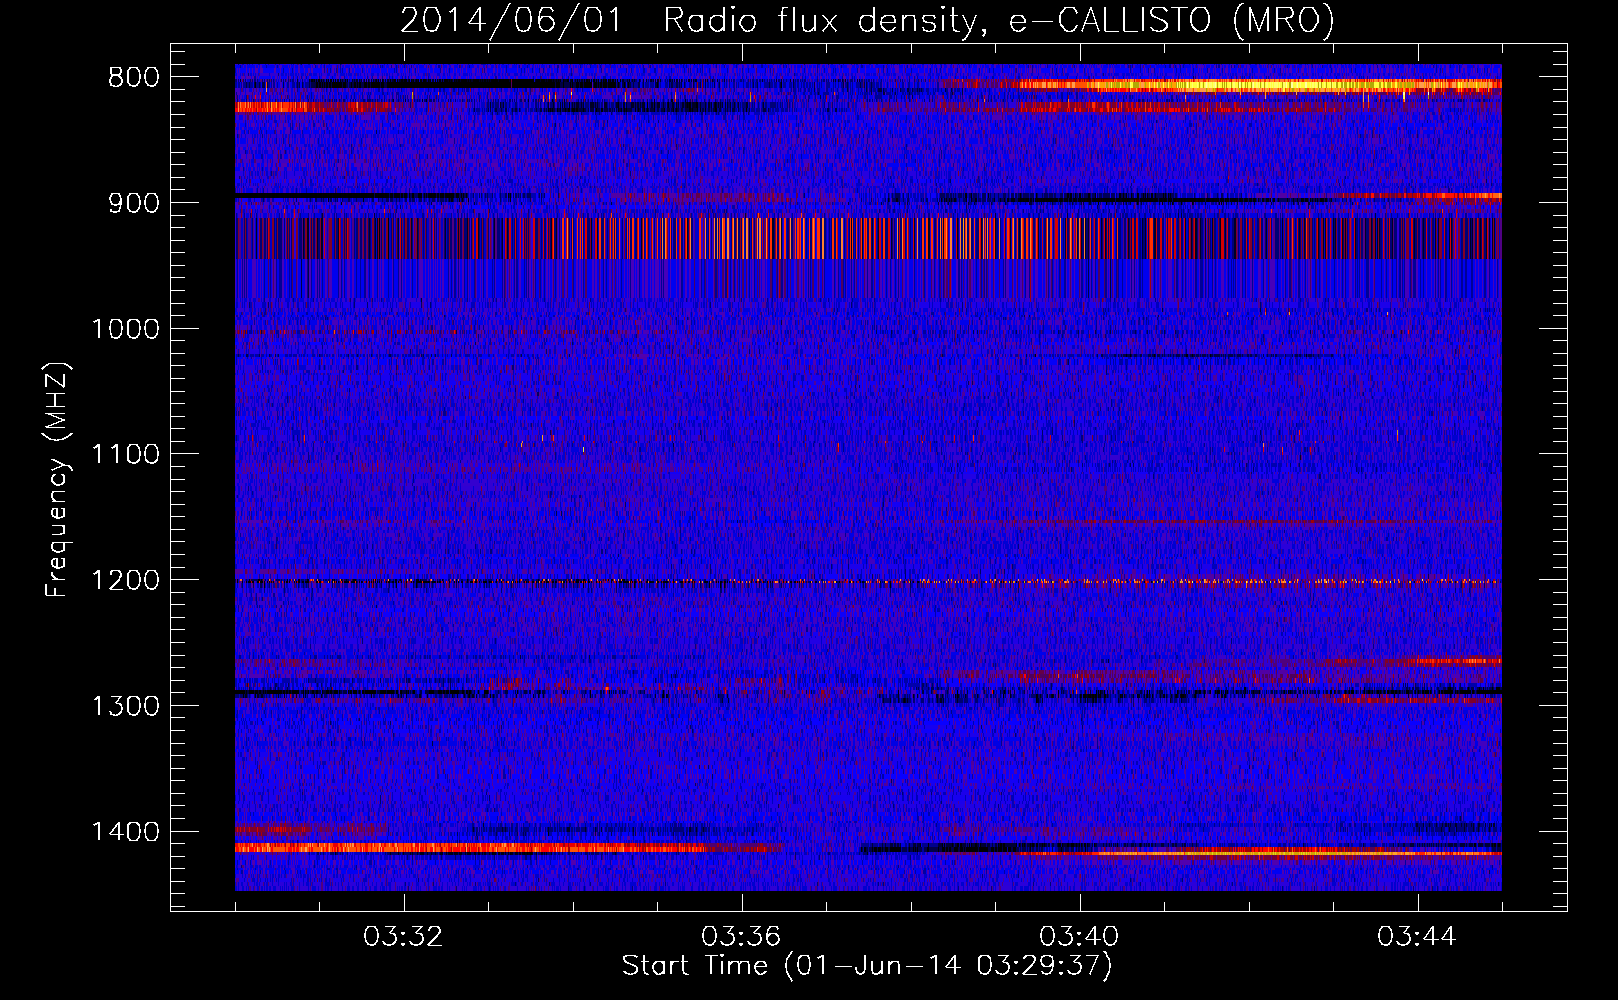Click the 1100 frequency tick label

click(125, 455)
